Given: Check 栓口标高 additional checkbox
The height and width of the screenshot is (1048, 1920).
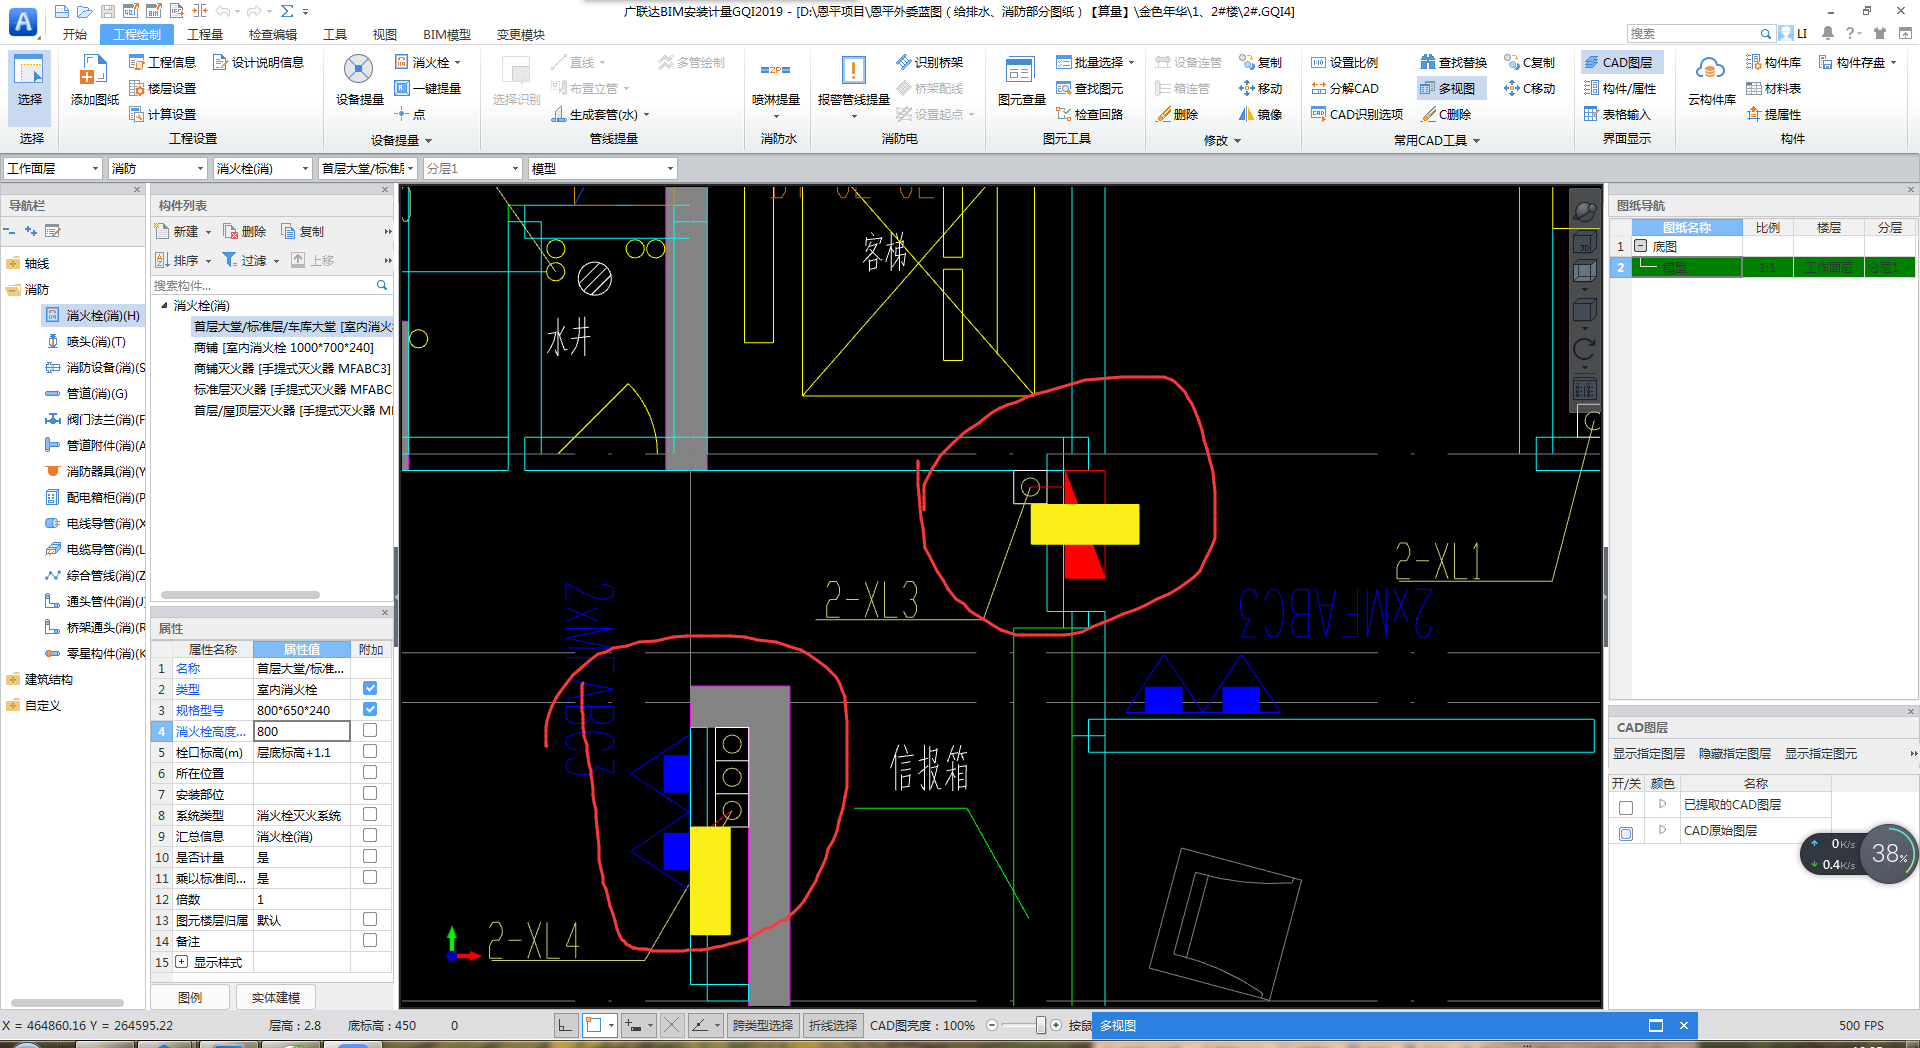Looking at the screenshot, I should (x=370, y=752).
